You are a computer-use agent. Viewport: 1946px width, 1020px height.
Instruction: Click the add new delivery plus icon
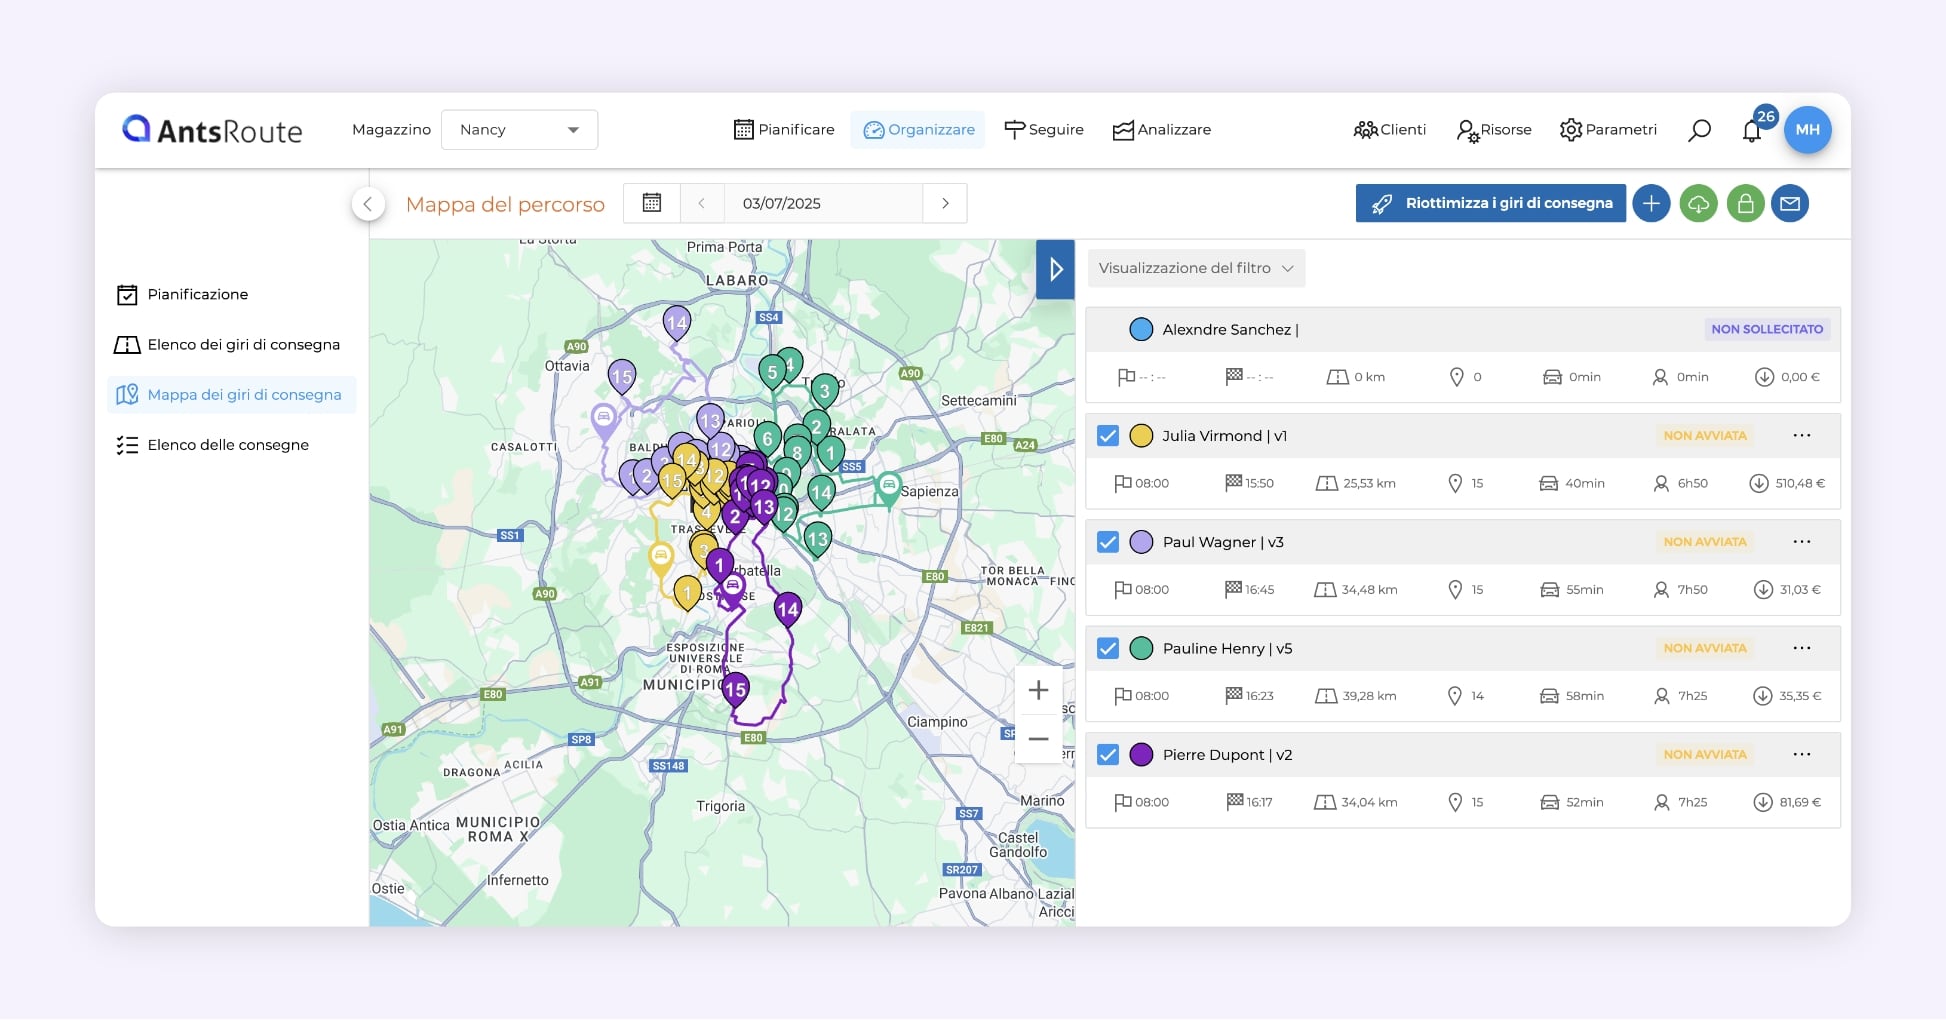(x=1651, y=203)
